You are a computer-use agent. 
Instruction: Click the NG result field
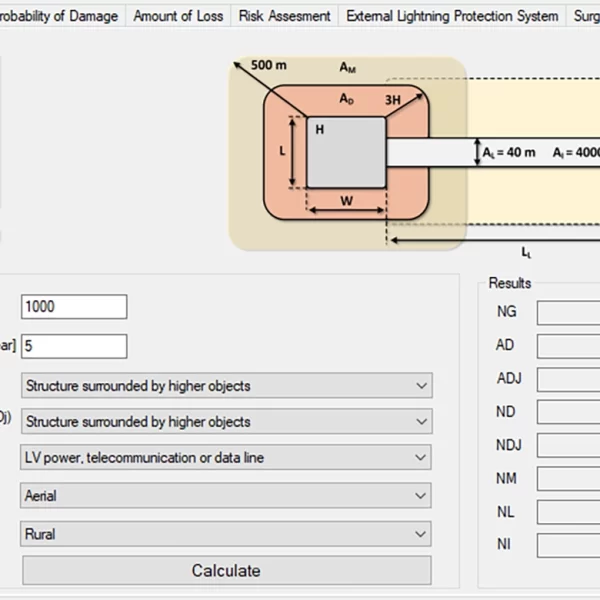pyautogui.click(x=568, y=313)
